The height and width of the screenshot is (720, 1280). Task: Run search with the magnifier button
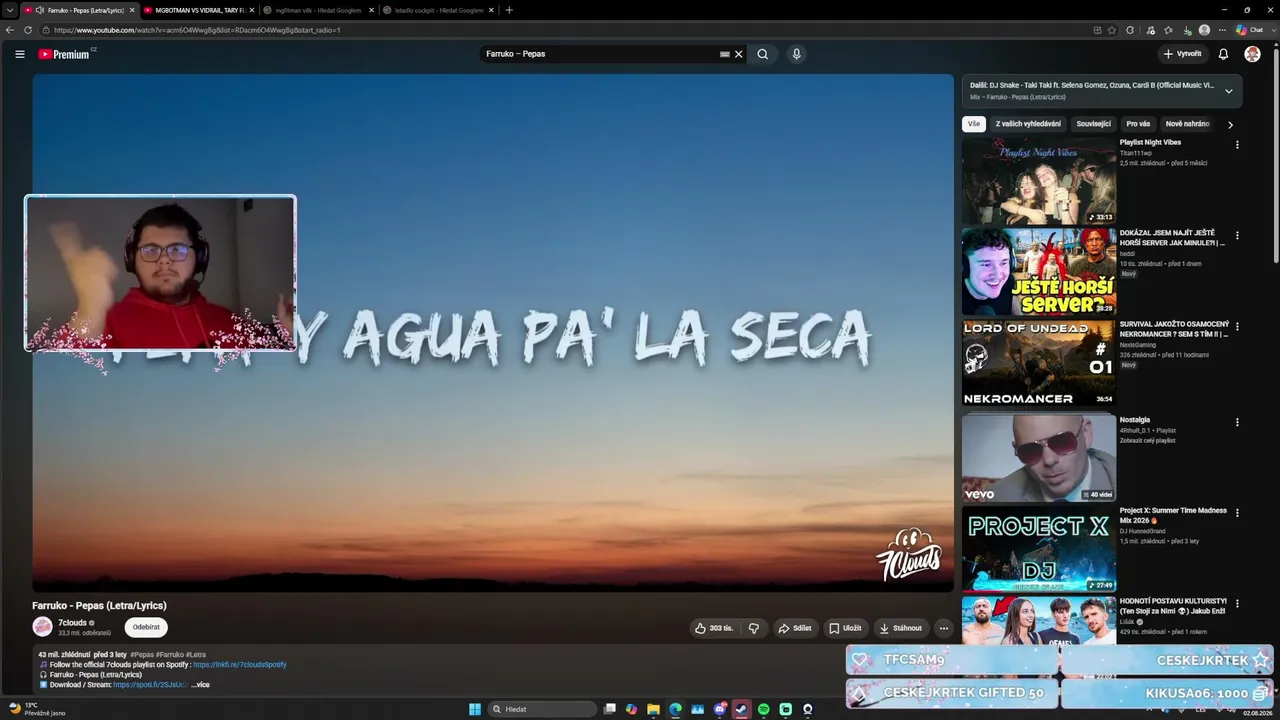pos(762,54)
